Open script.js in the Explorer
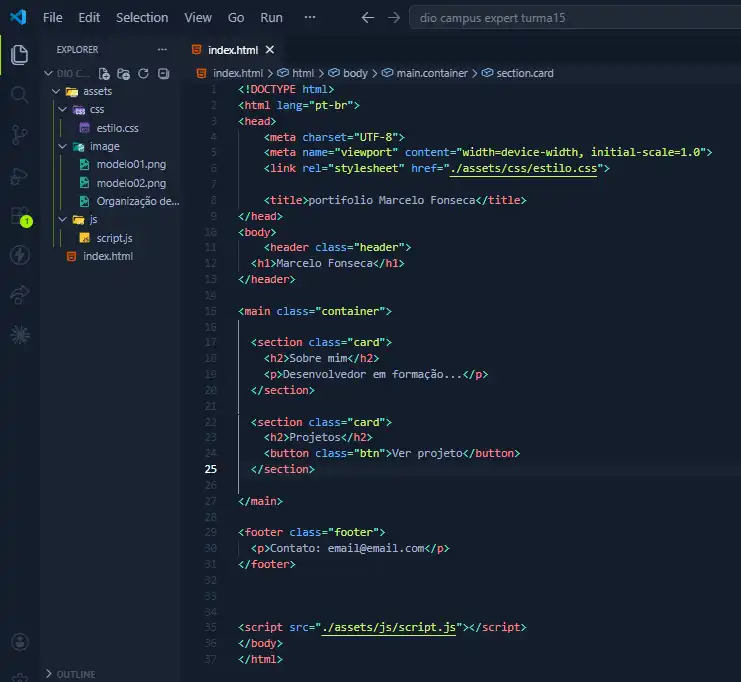Image resolution: width=741 pixels, height=682 pixels. point(114,237)
